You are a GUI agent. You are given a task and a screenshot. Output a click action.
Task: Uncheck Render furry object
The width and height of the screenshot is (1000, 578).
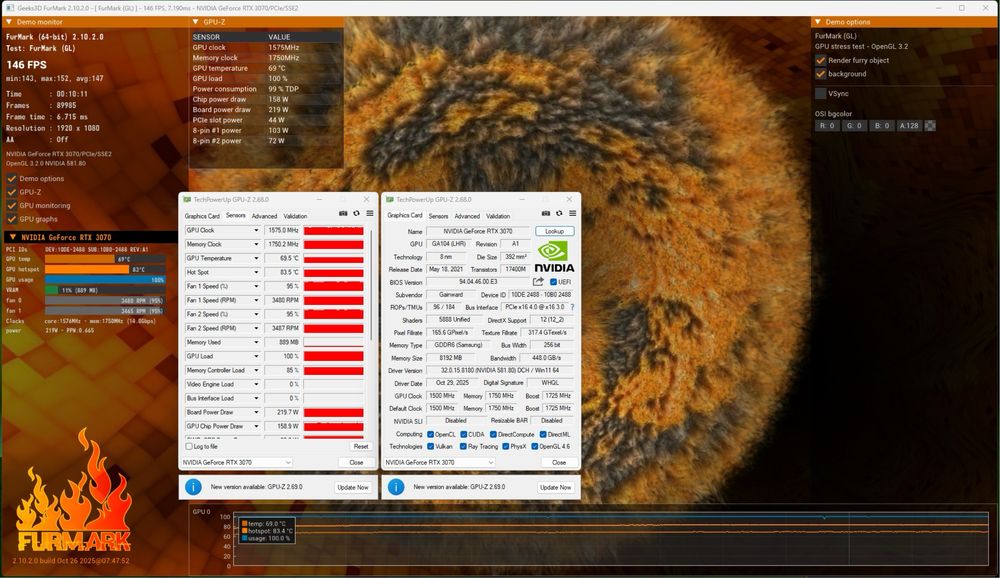coord(820,60)
